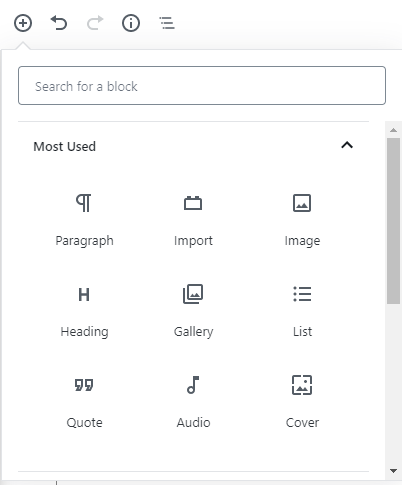The image size is (402, 485).
Task: Add an Image block
Action: tap(302, 220)
